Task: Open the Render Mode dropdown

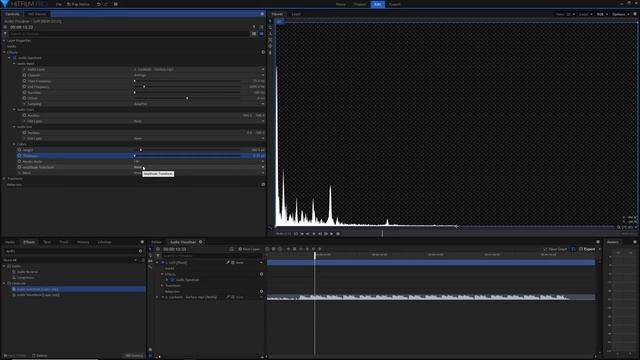Action: 199,161
